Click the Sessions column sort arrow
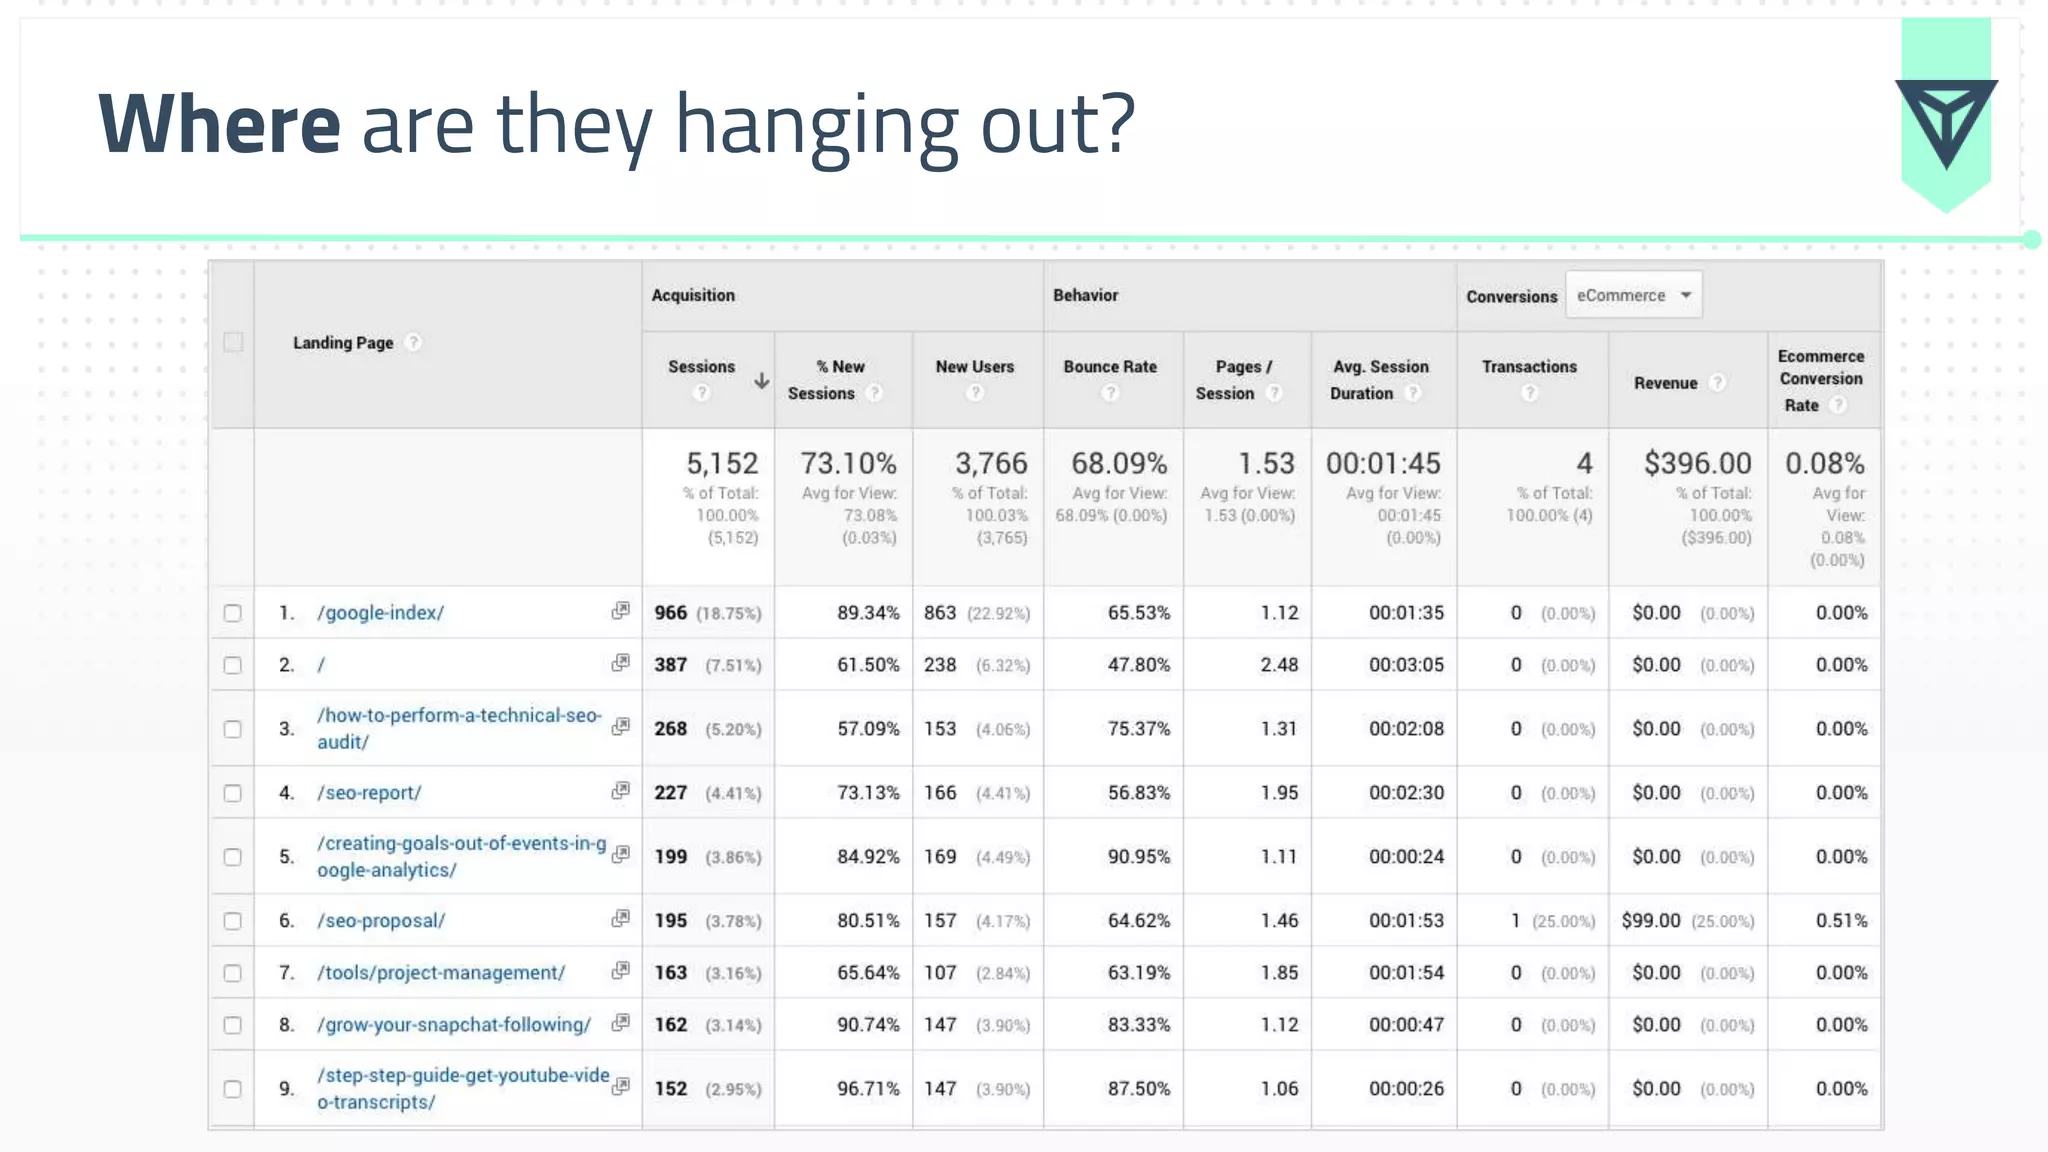 tap(761, 381)
